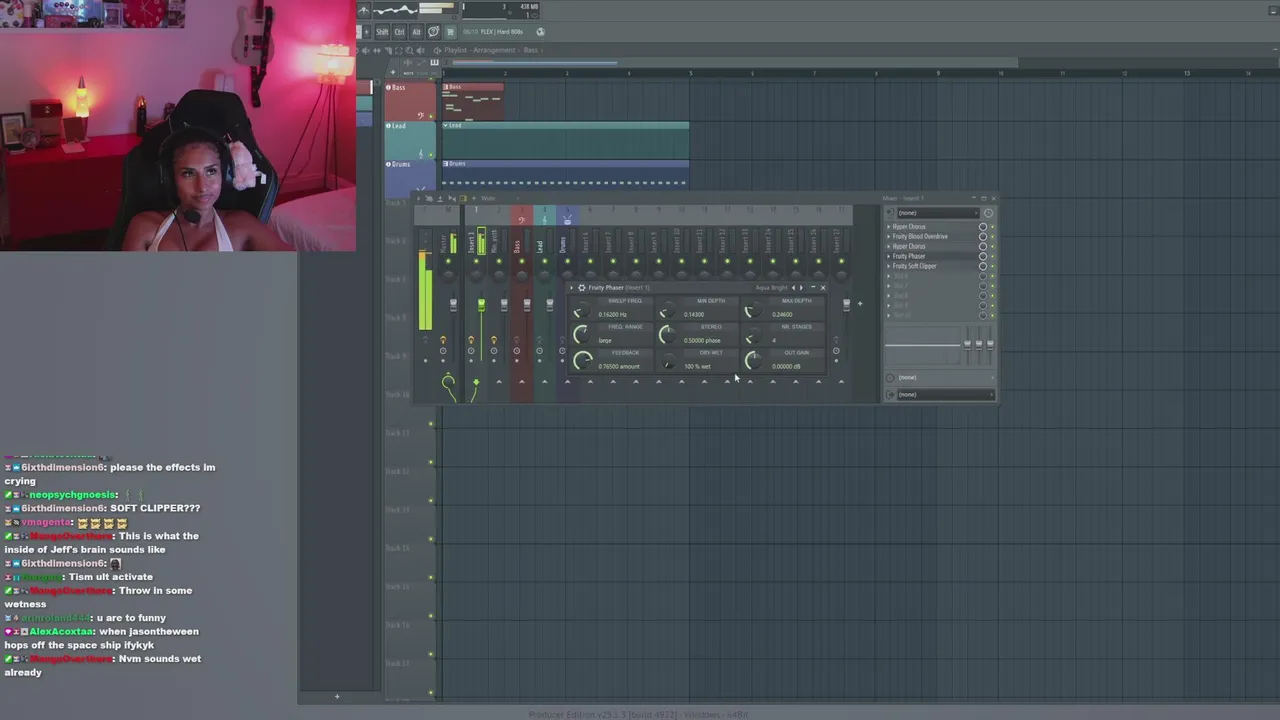Open the Fruity Soft Clipper slot arrow

click(x=888, y=266)
